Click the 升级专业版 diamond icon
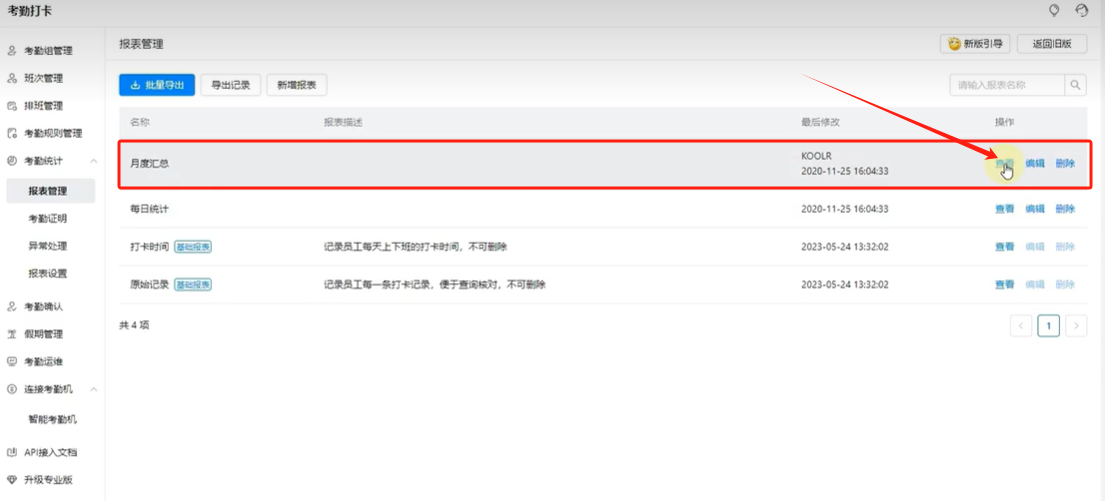This screenshot has width=1105, height=501. tap(12, 480)
